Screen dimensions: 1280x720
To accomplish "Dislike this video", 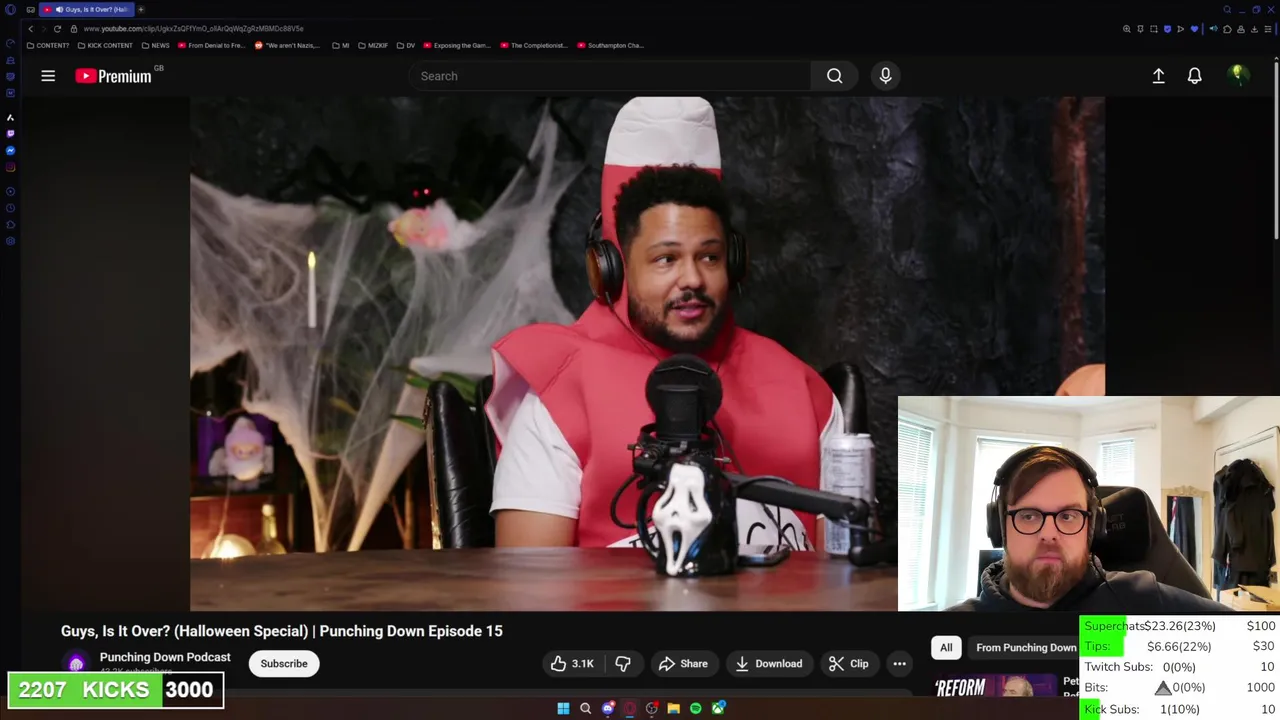I will tap(623, 664).
